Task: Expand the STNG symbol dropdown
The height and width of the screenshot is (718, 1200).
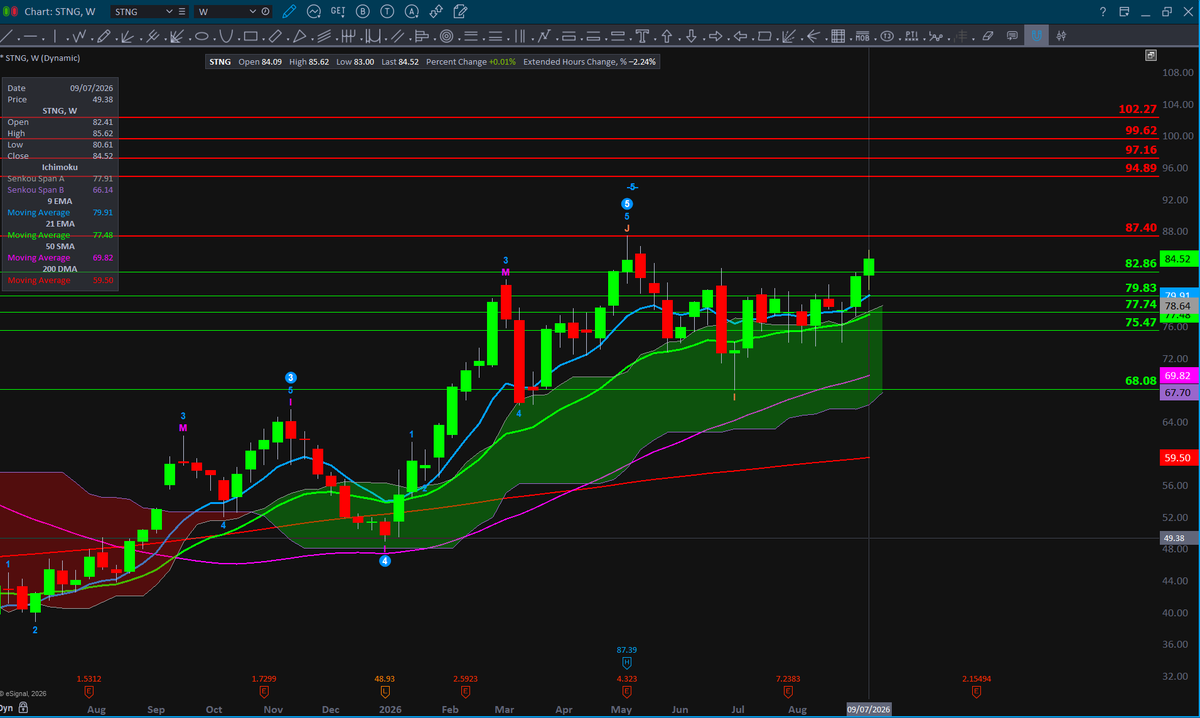Action: pos(169,11)
